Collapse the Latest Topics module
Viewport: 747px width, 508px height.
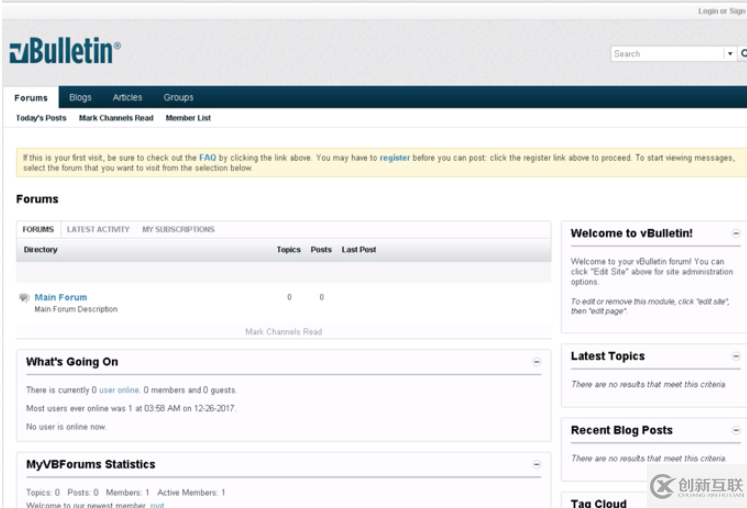coord(736,356)
